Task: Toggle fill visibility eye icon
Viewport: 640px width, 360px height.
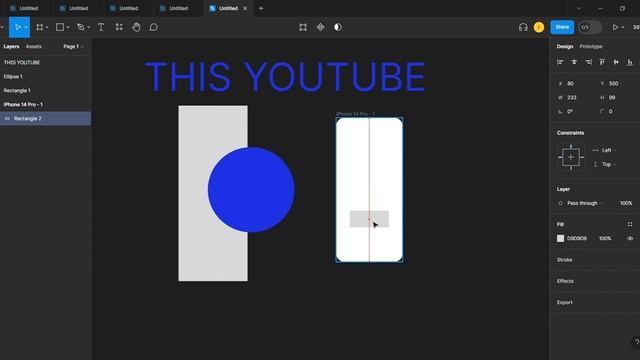Action: pyautogui.click(x=630, y=238)
